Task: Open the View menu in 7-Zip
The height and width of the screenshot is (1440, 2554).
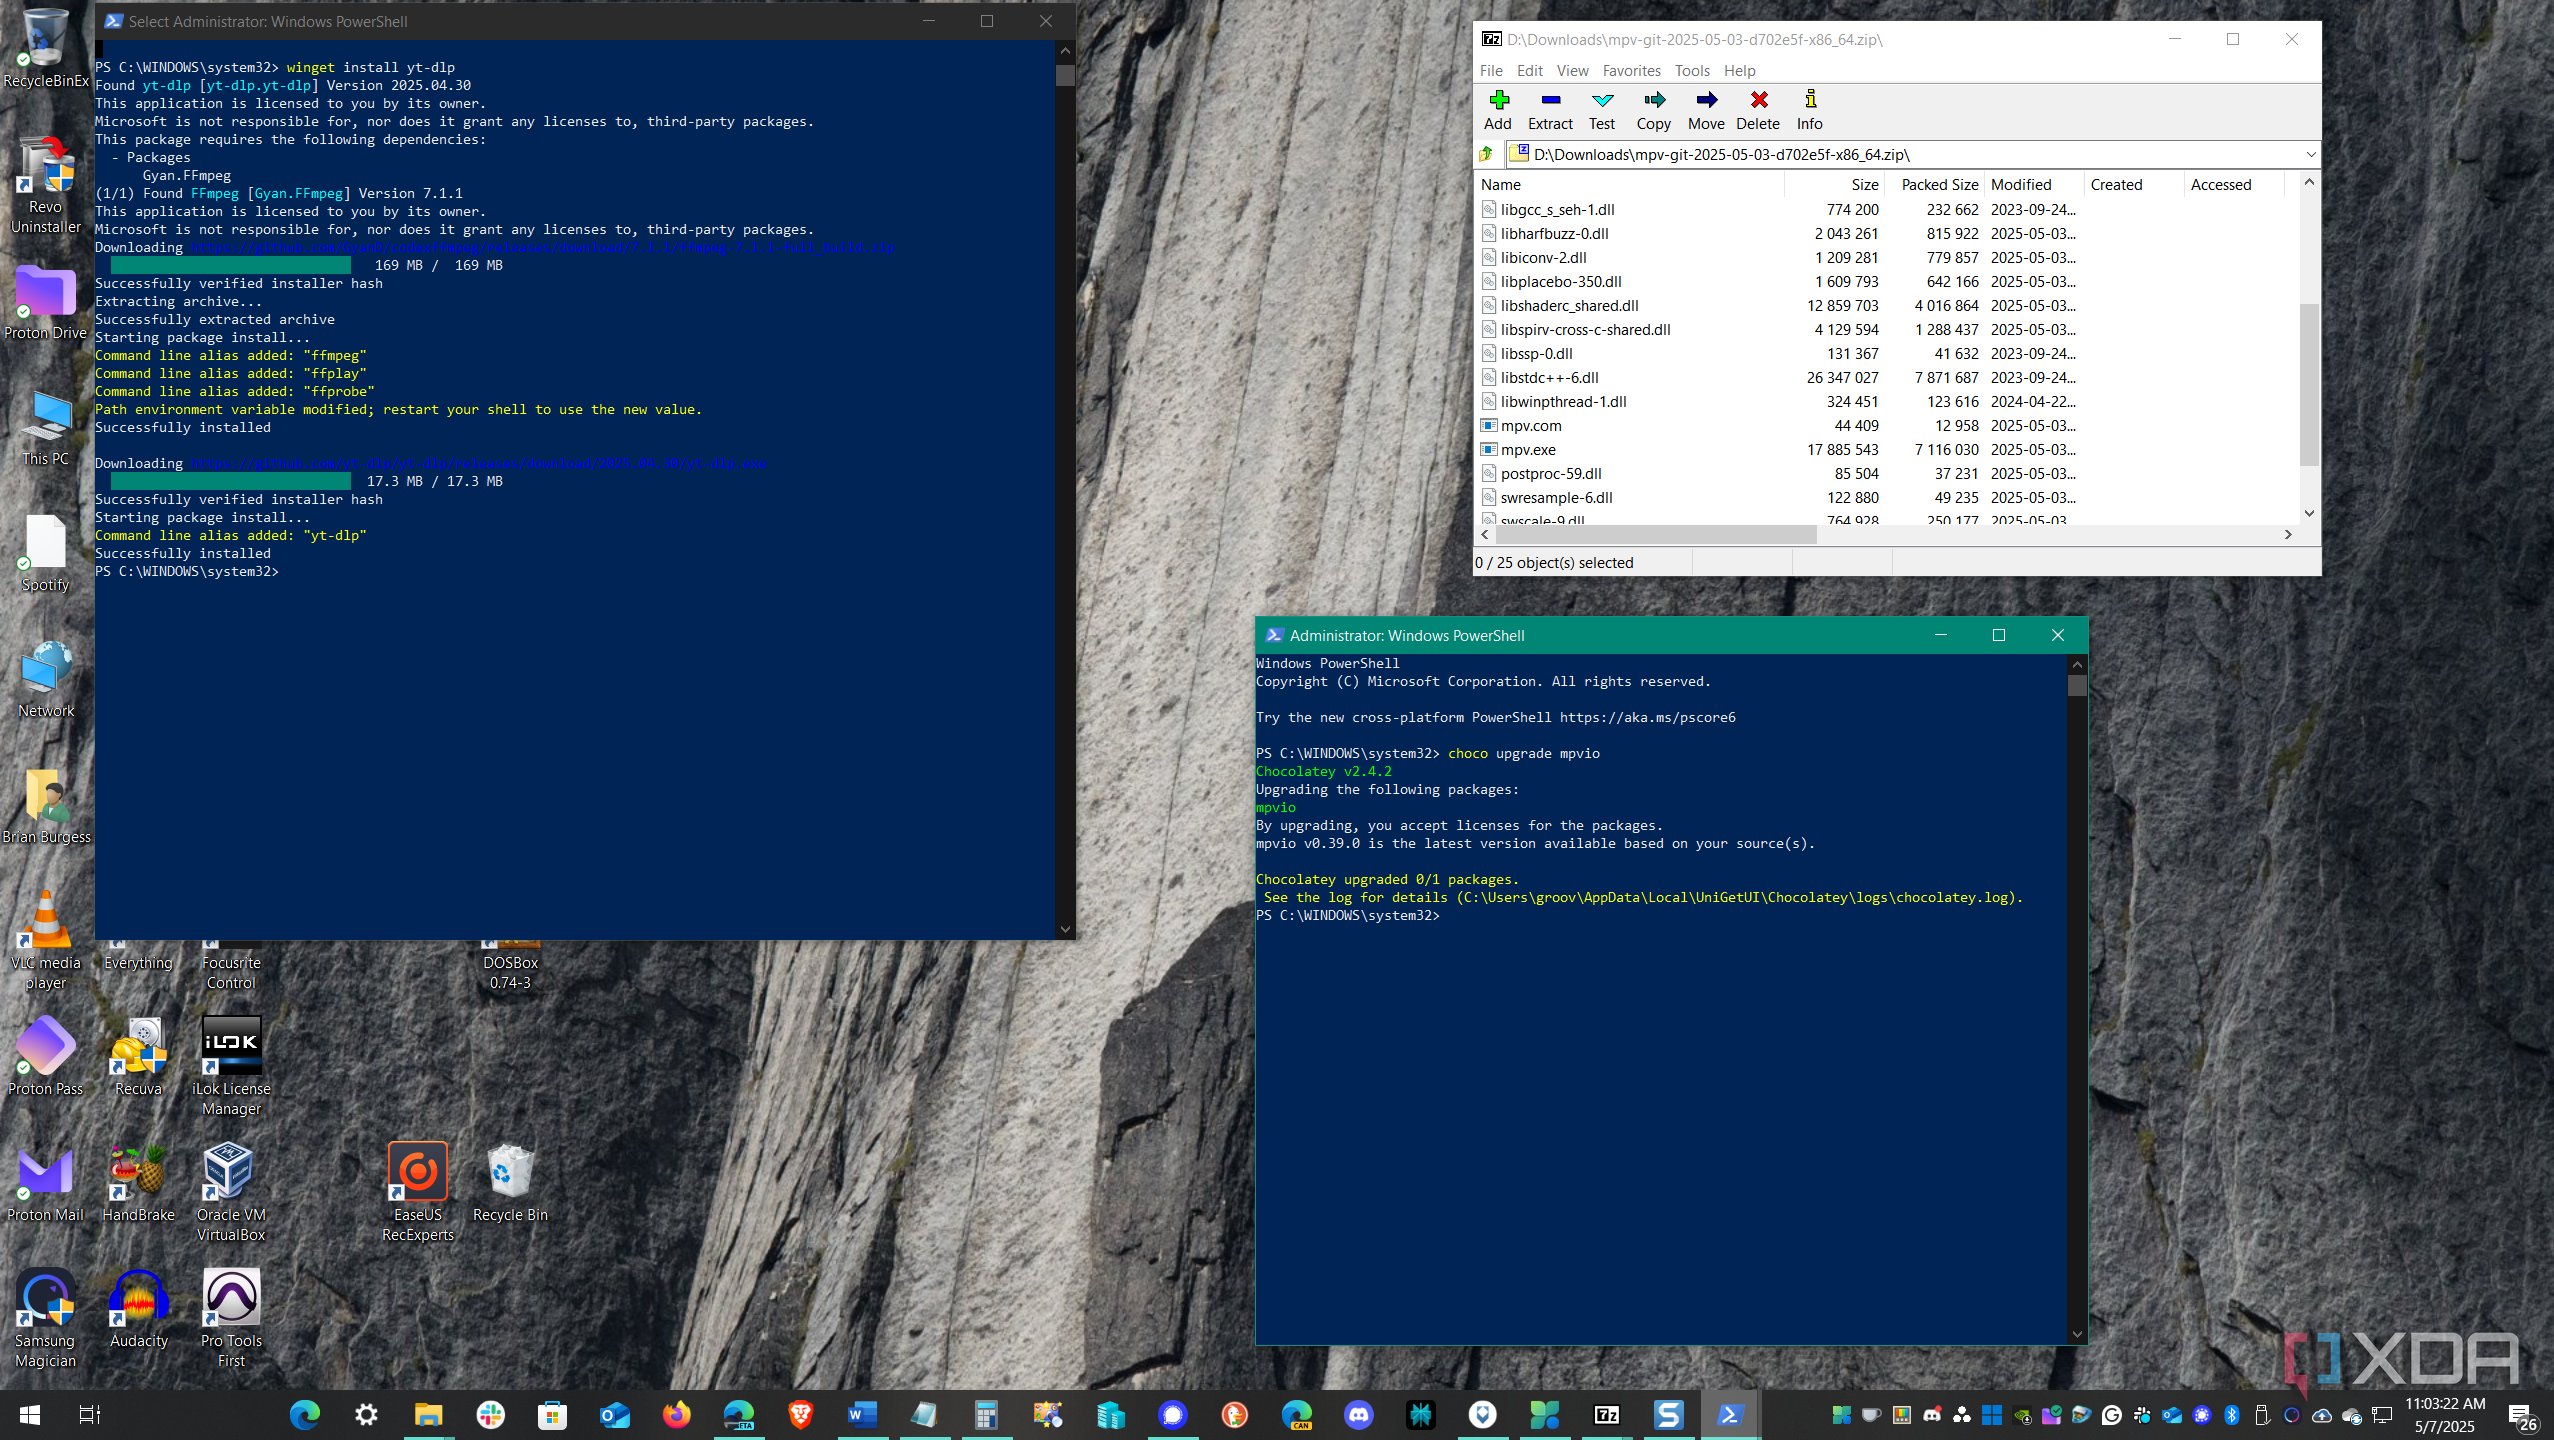Action: click(x=1572, y=71)
